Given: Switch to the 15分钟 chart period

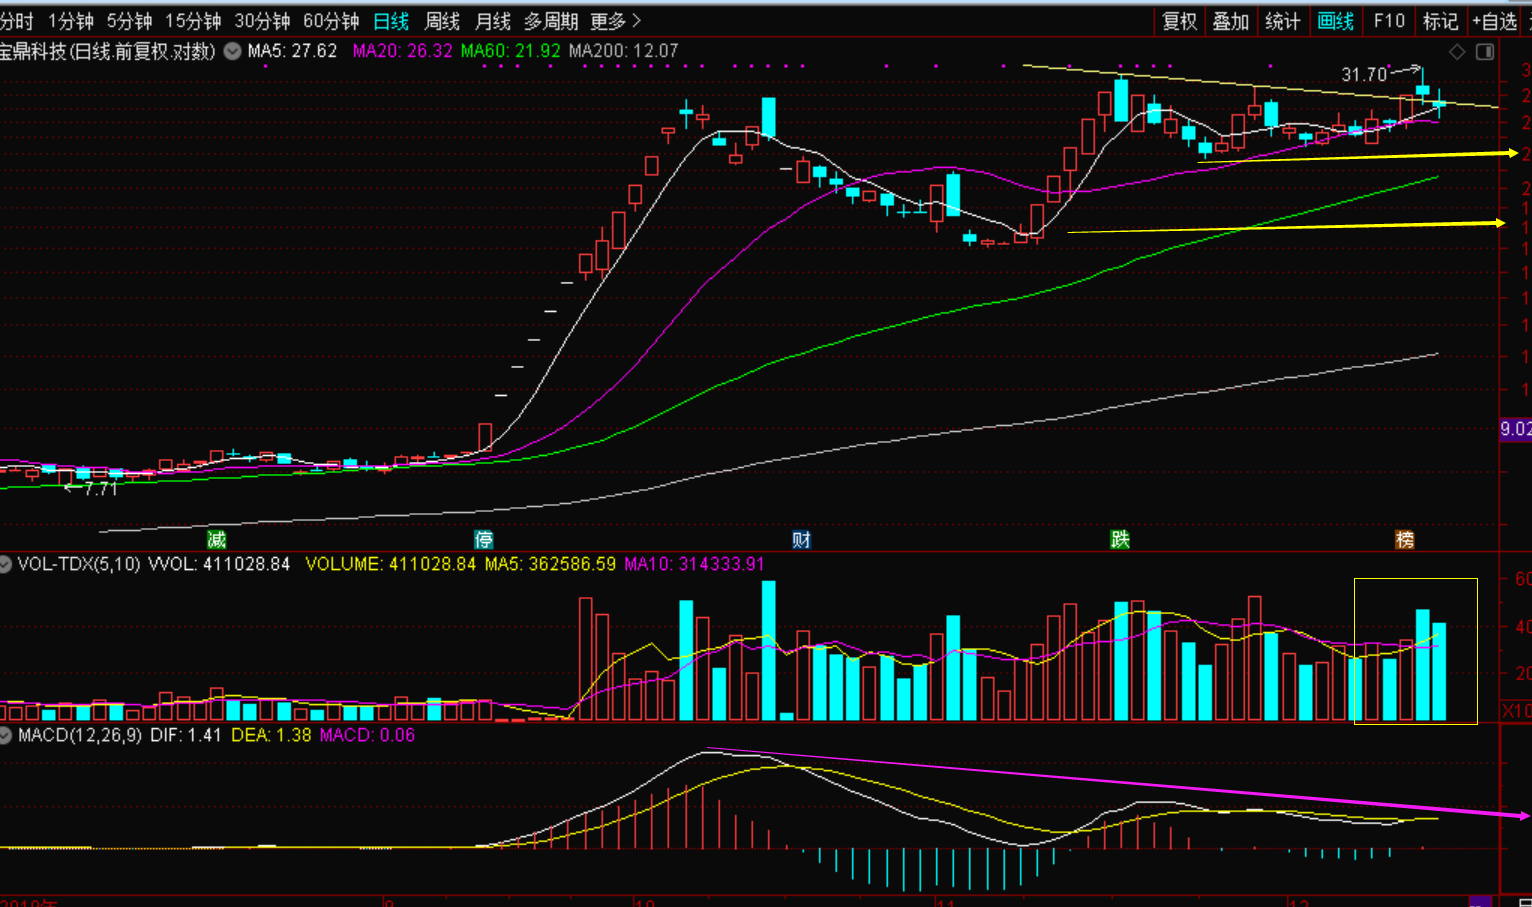Looking at the screenshot, I should pos(193,21).
